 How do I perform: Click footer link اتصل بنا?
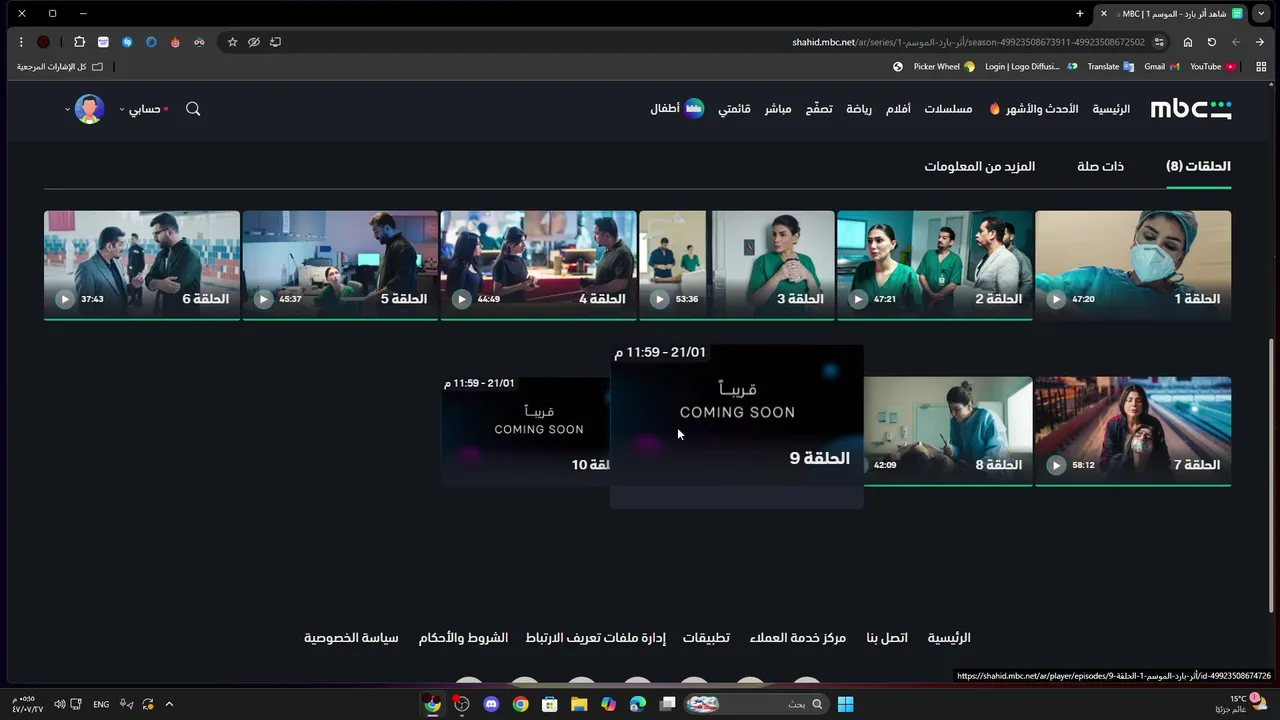[887, 638]
